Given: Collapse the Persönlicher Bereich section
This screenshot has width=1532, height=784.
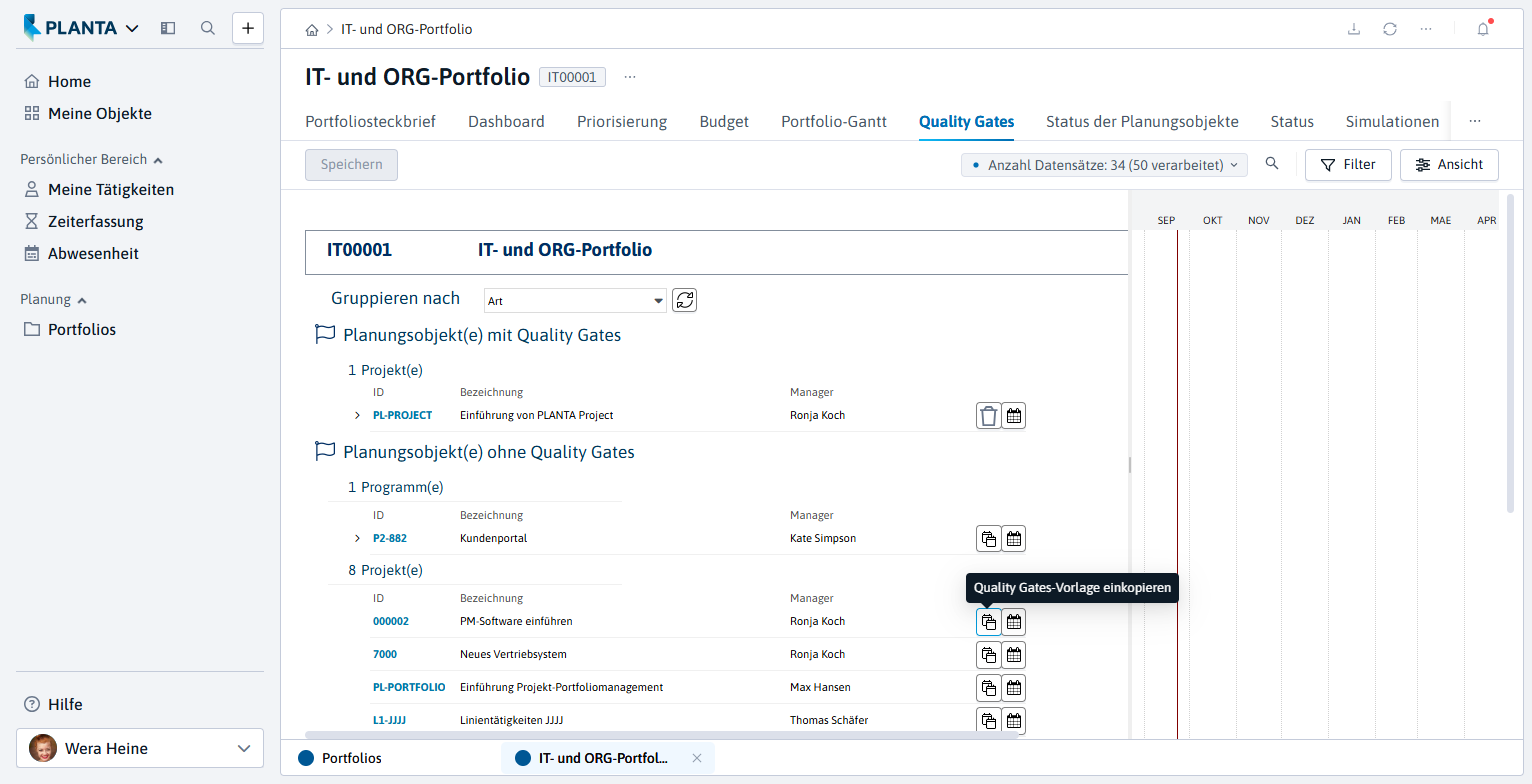Looking at the screenshot, I should (158, 159).
